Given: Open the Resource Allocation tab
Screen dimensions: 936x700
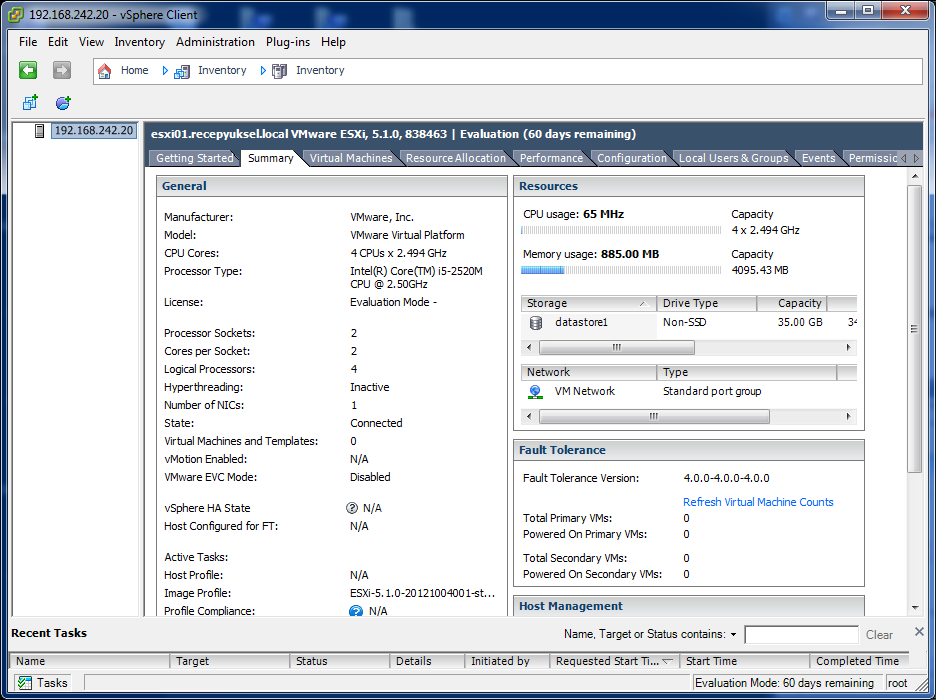Looking at the screenshot, I should [456, 158].
